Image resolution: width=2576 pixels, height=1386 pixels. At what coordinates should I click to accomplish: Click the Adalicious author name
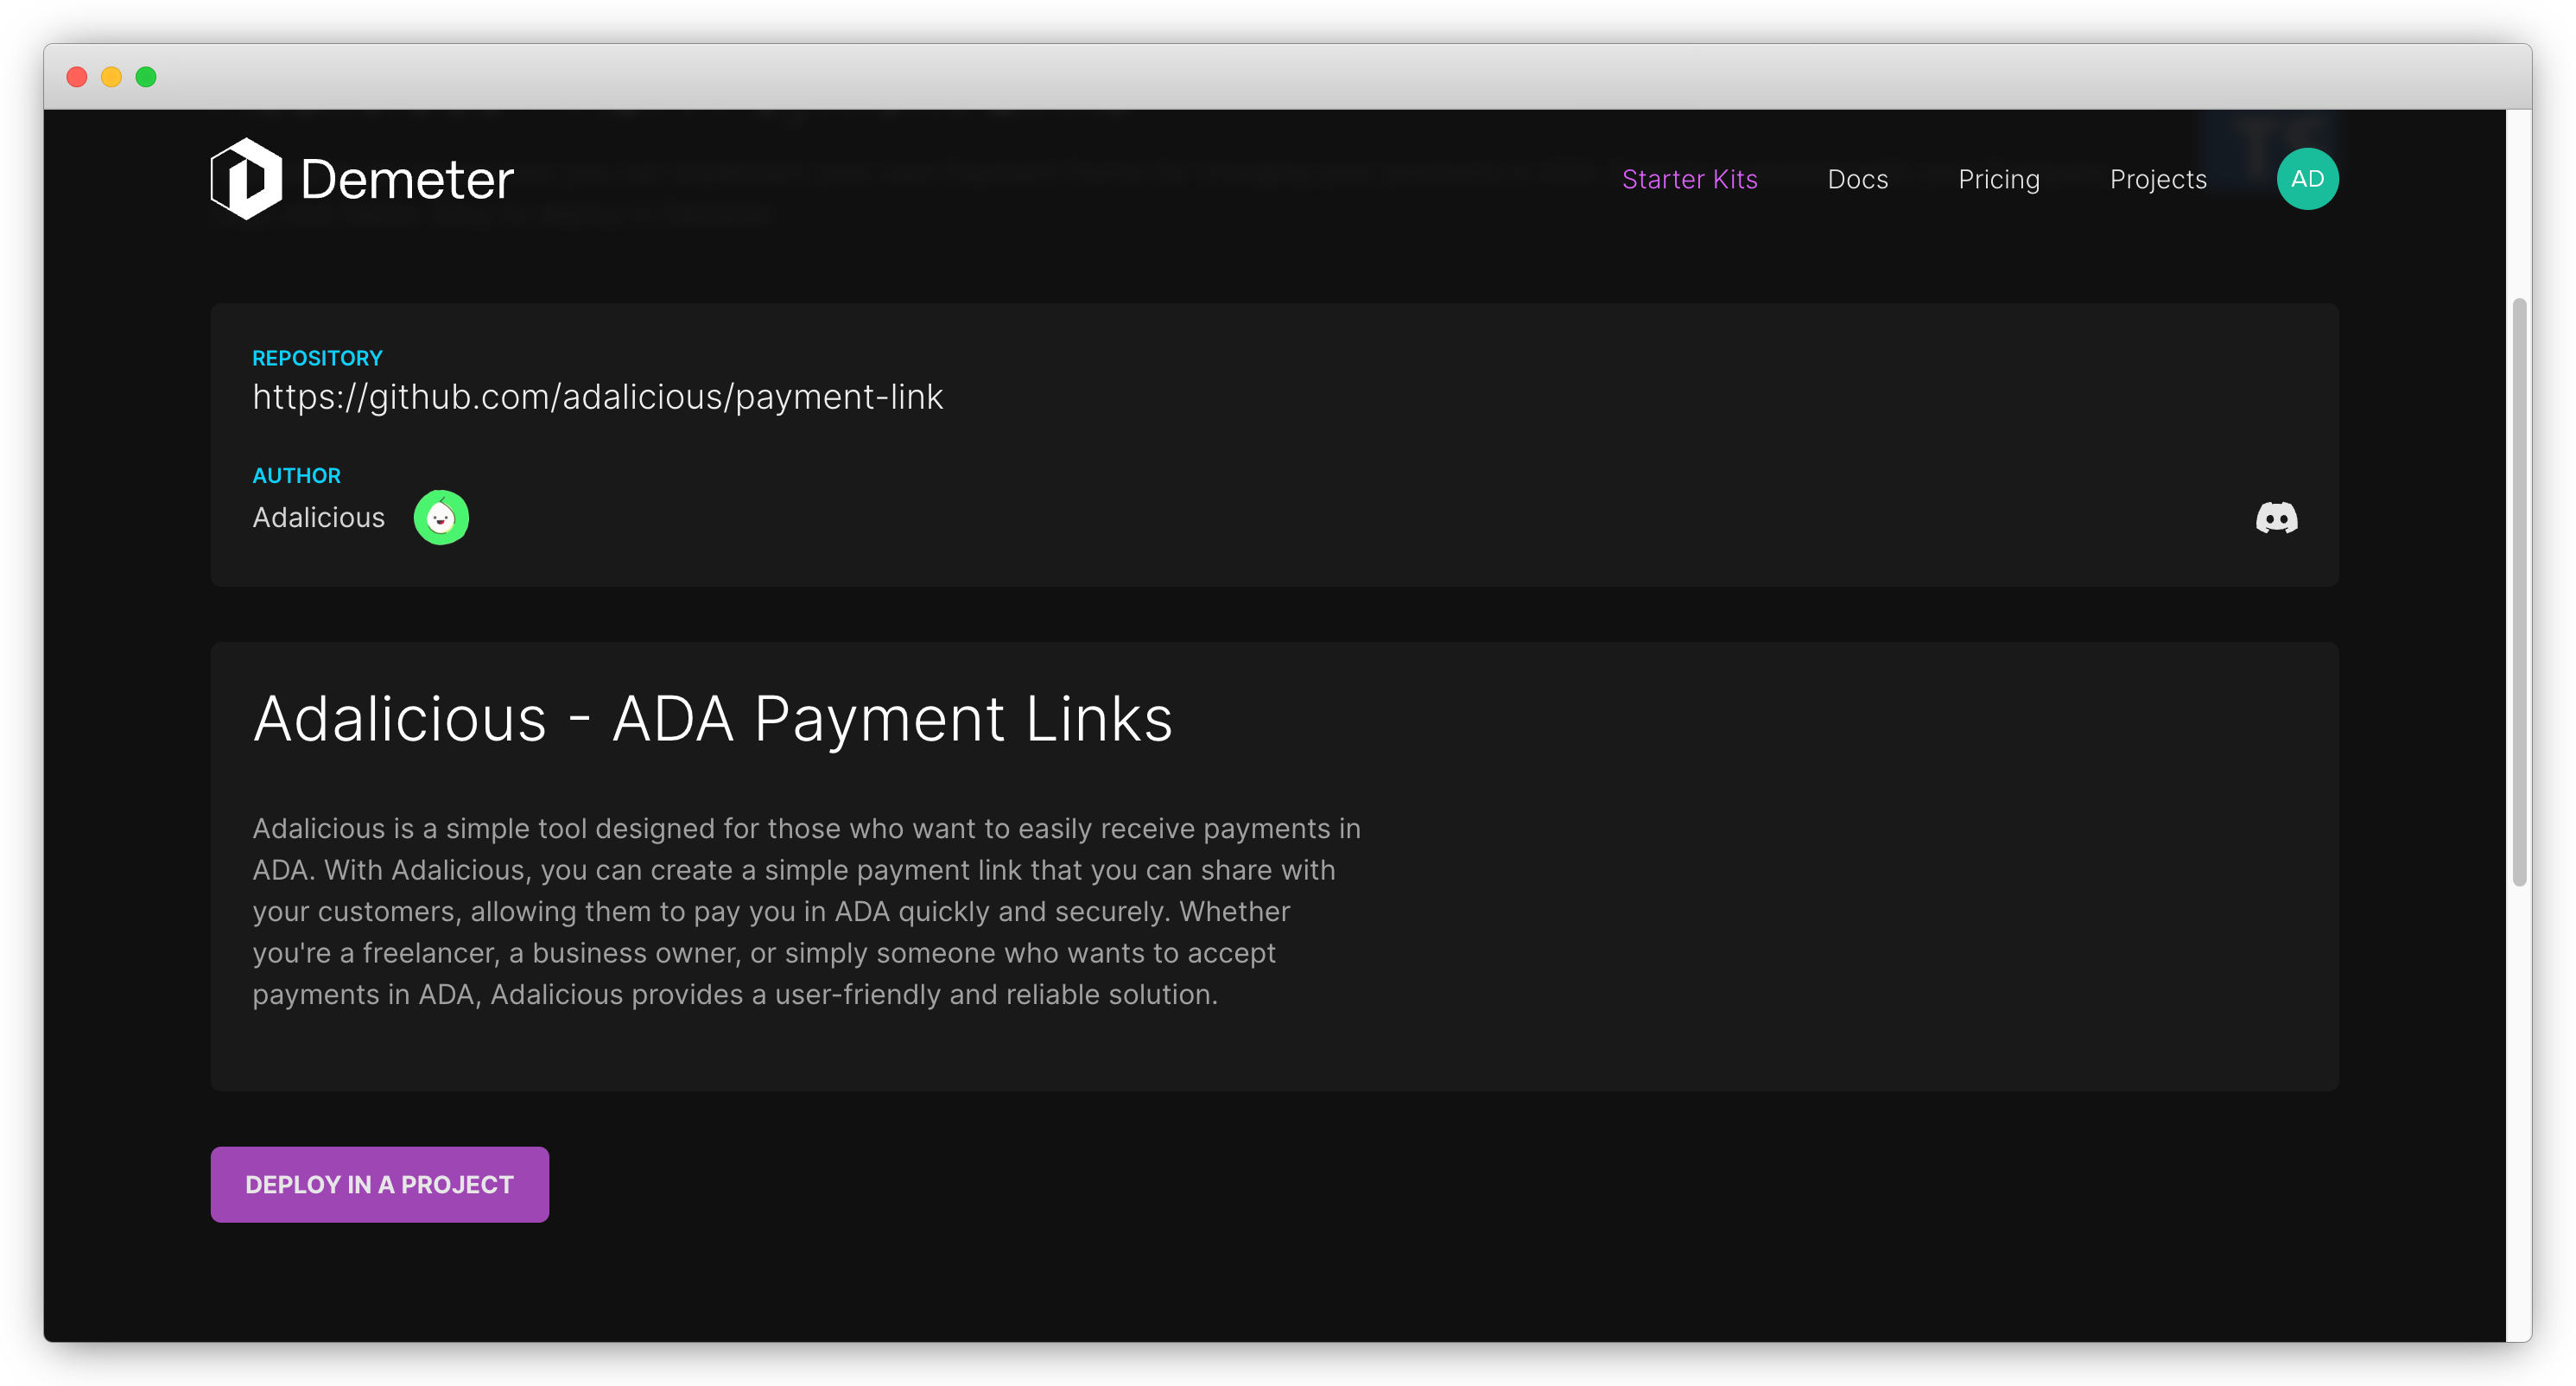(318, 518)
